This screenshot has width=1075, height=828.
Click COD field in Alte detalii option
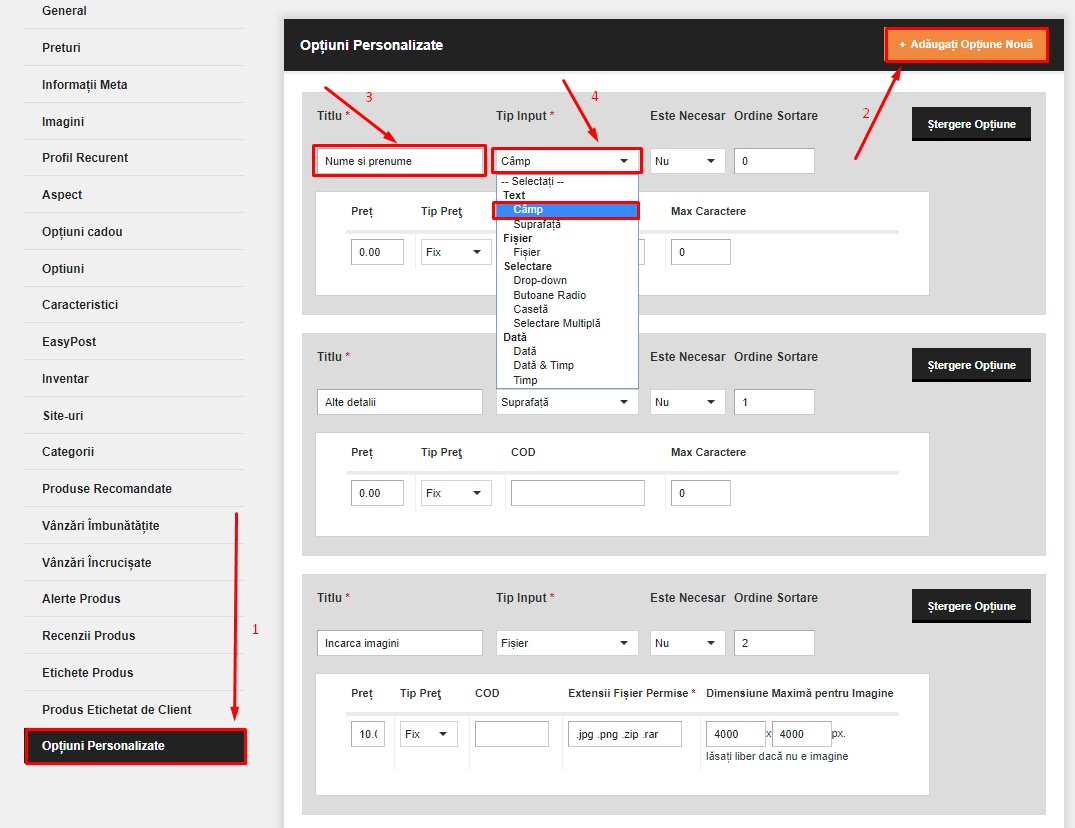(578, 493)
